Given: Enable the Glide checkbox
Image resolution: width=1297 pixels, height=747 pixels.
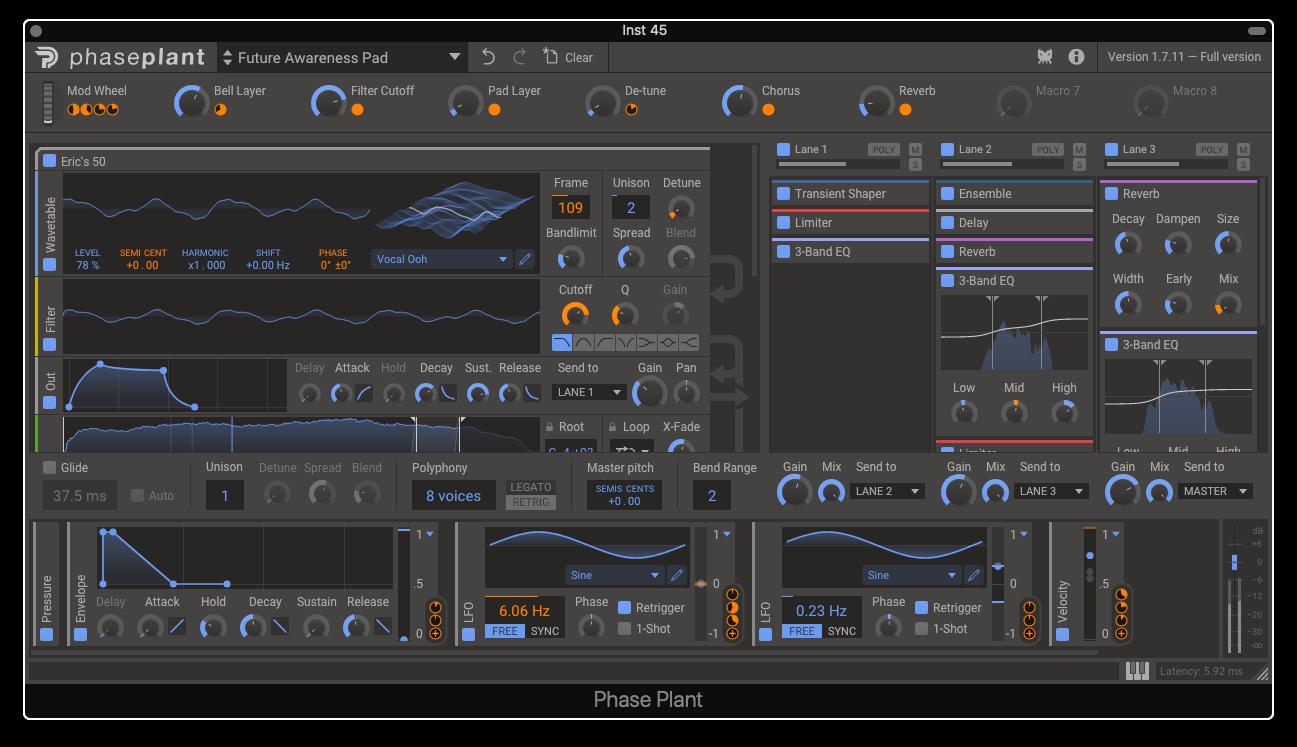Looking at the screenshot, I should click(50, 467).
